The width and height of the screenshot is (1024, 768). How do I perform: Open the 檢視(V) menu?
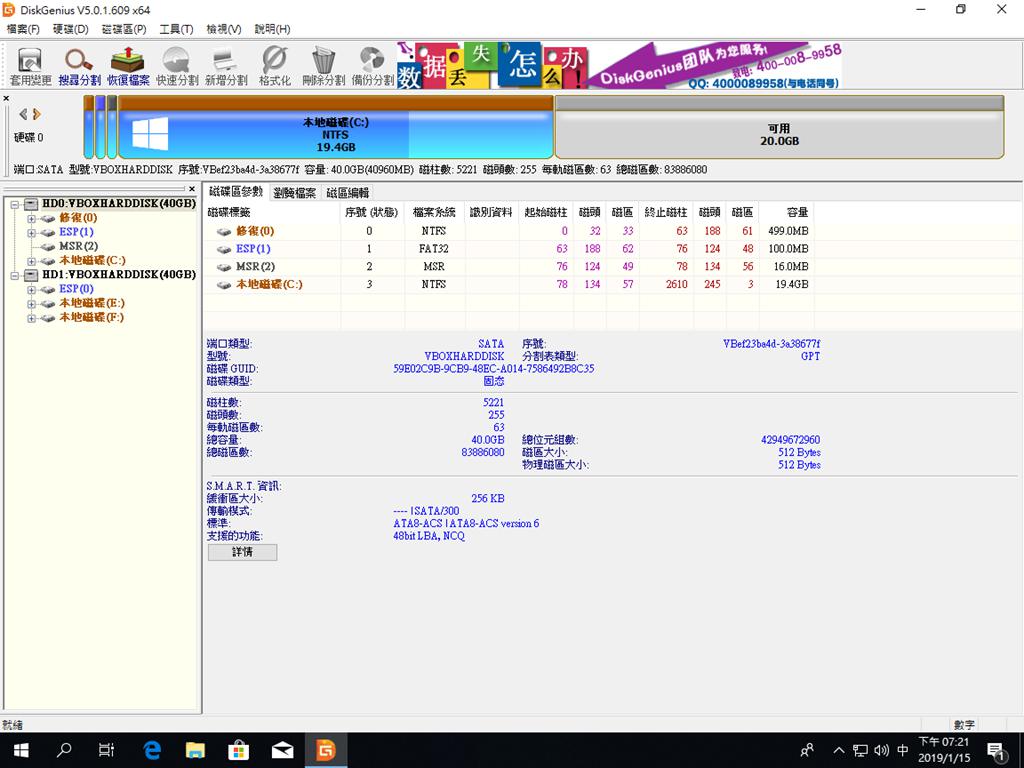tap(224, 29)
